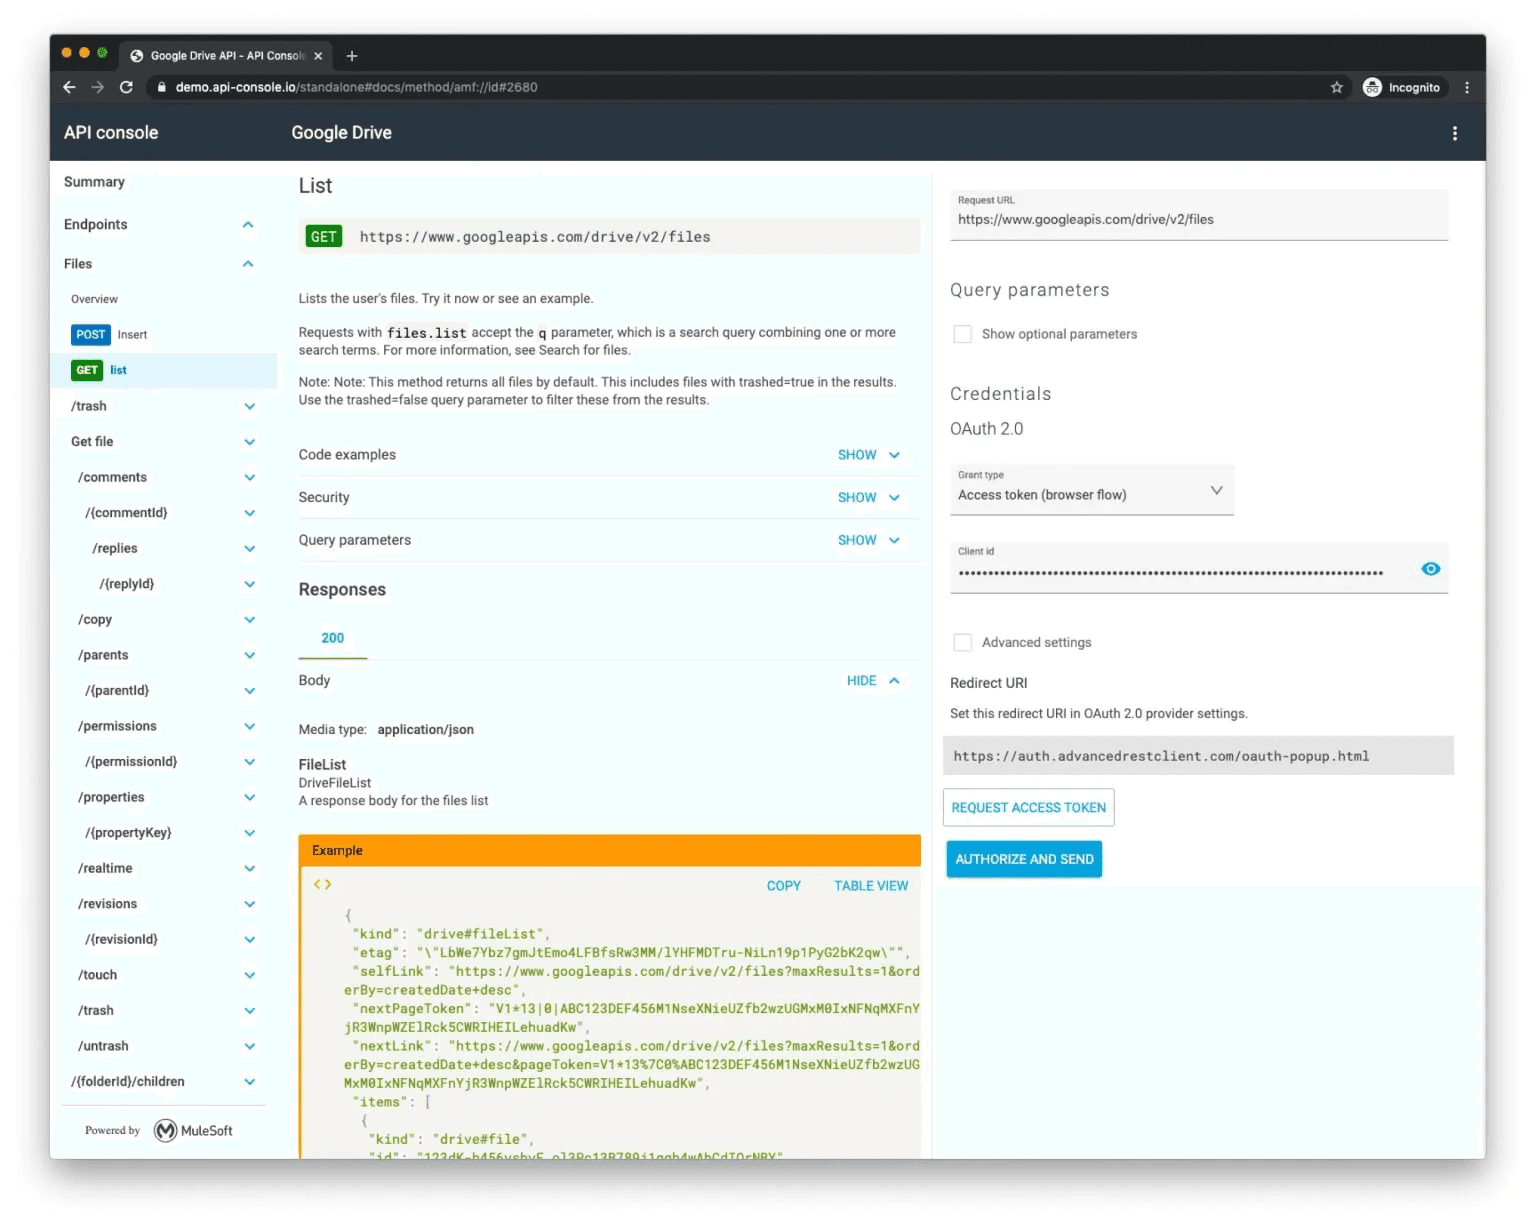Viewport: 1536px width, 1225px height.
Task: Expand the /touch endpoint
Action: click(249, 975)
